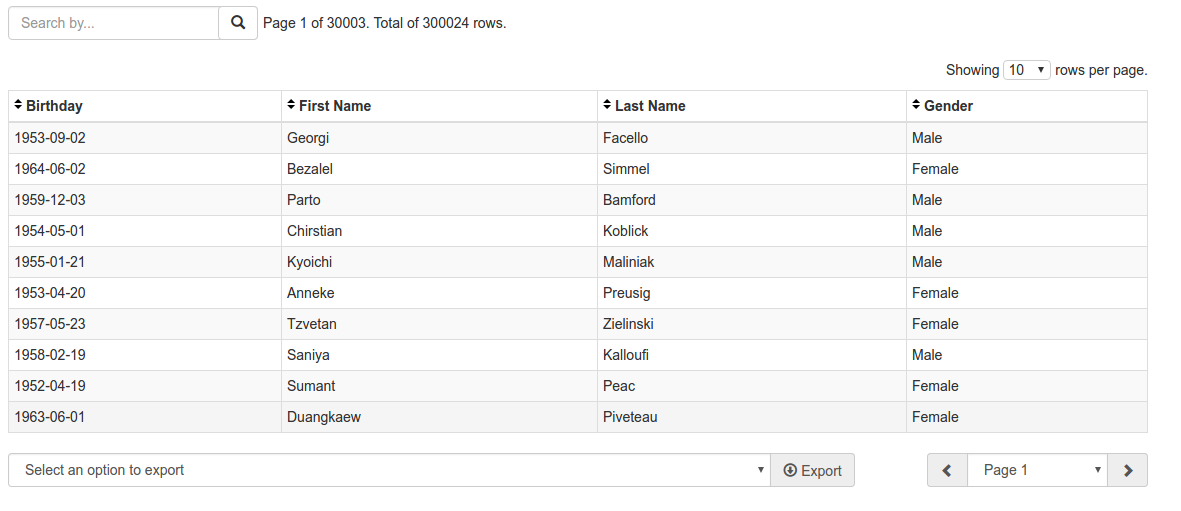Screen dimensions: 1181x511
Task: Click the Export button label
Action: 821,471
